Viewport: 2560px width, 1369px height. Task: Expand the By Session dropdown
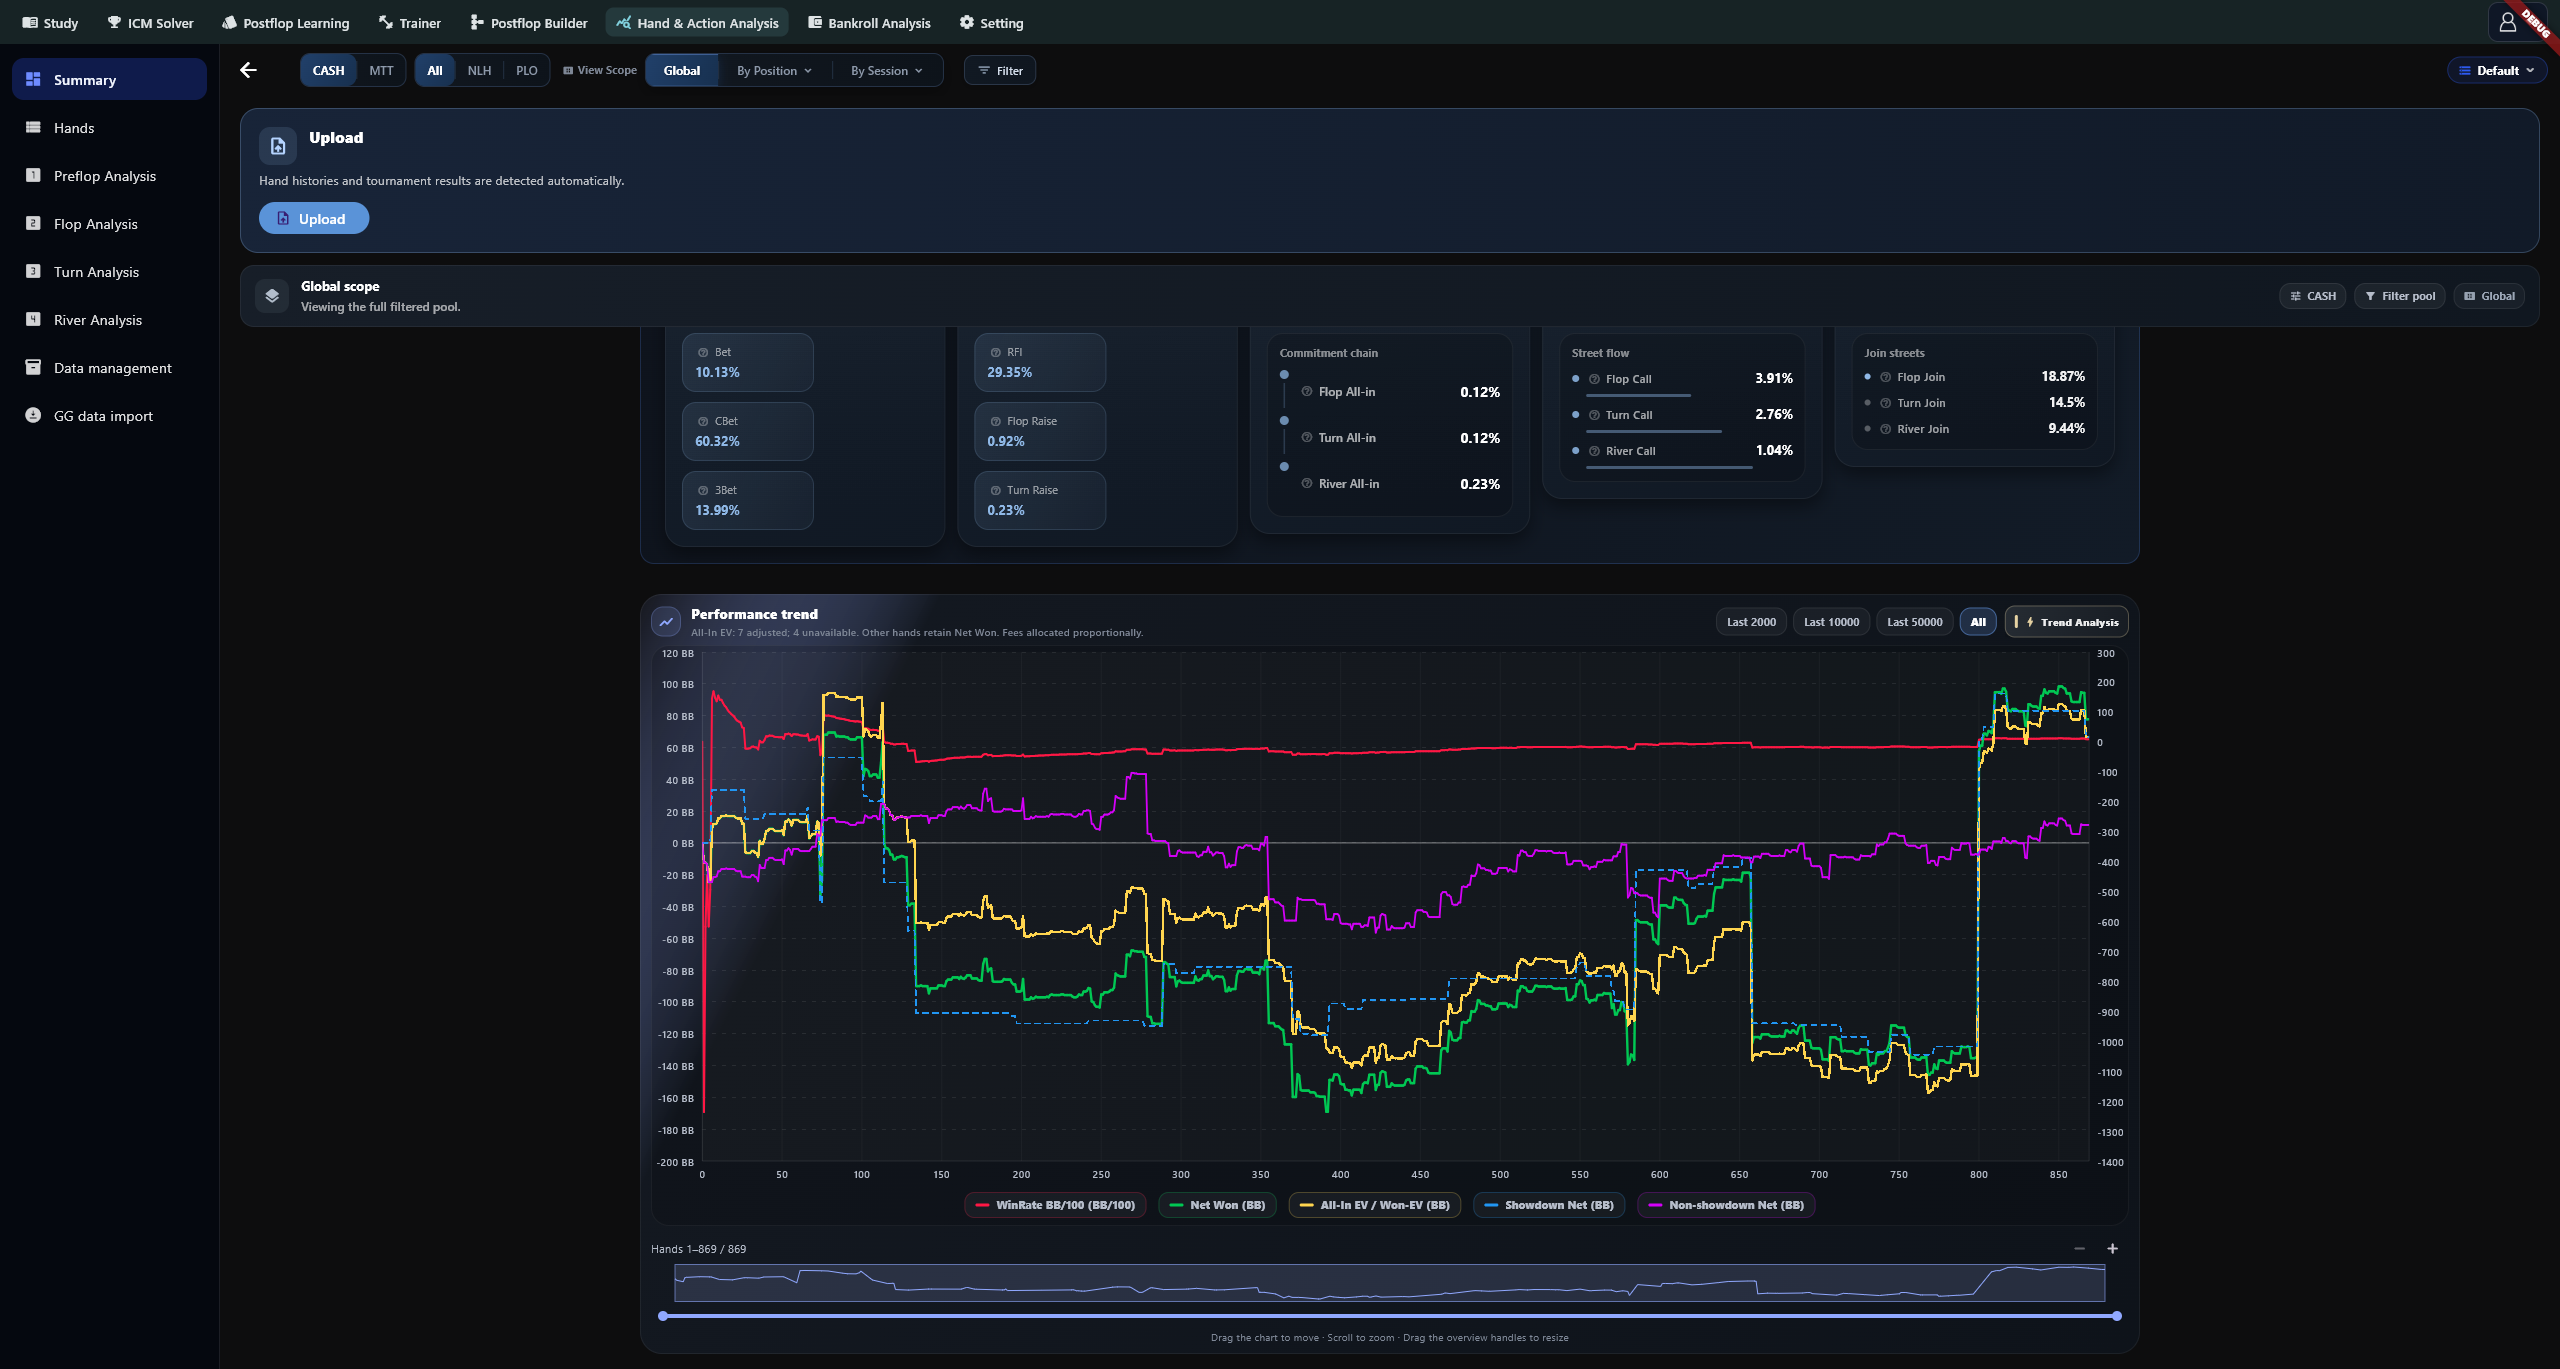click(x=886, y=70)
